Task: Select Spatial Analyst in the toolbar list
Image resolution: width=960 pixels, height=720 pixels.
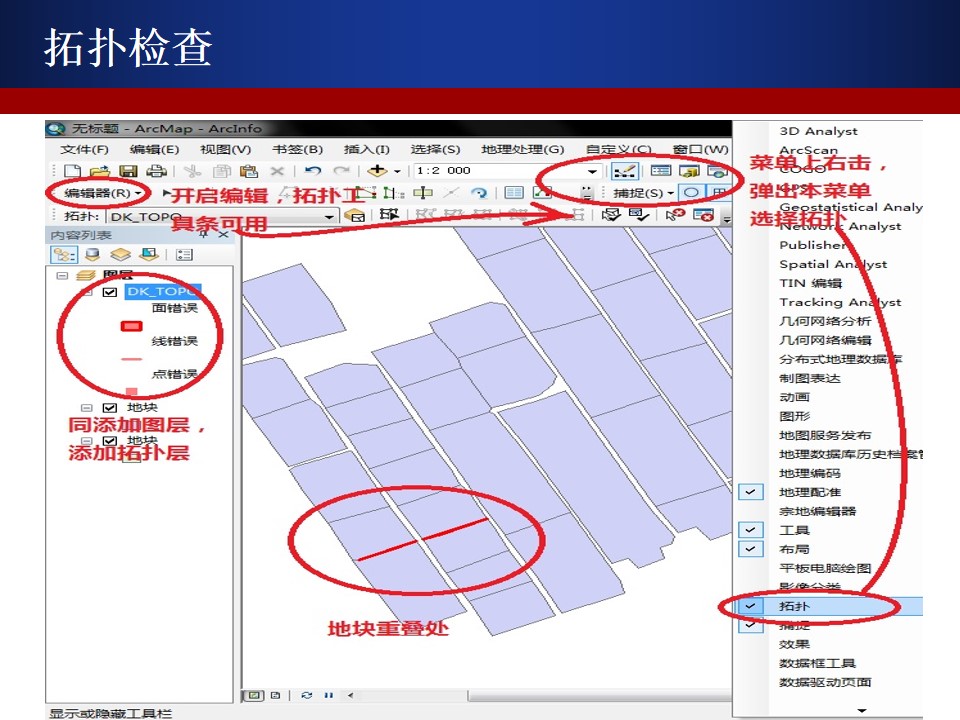Action: pyautogui.click(x=833, y=264)
